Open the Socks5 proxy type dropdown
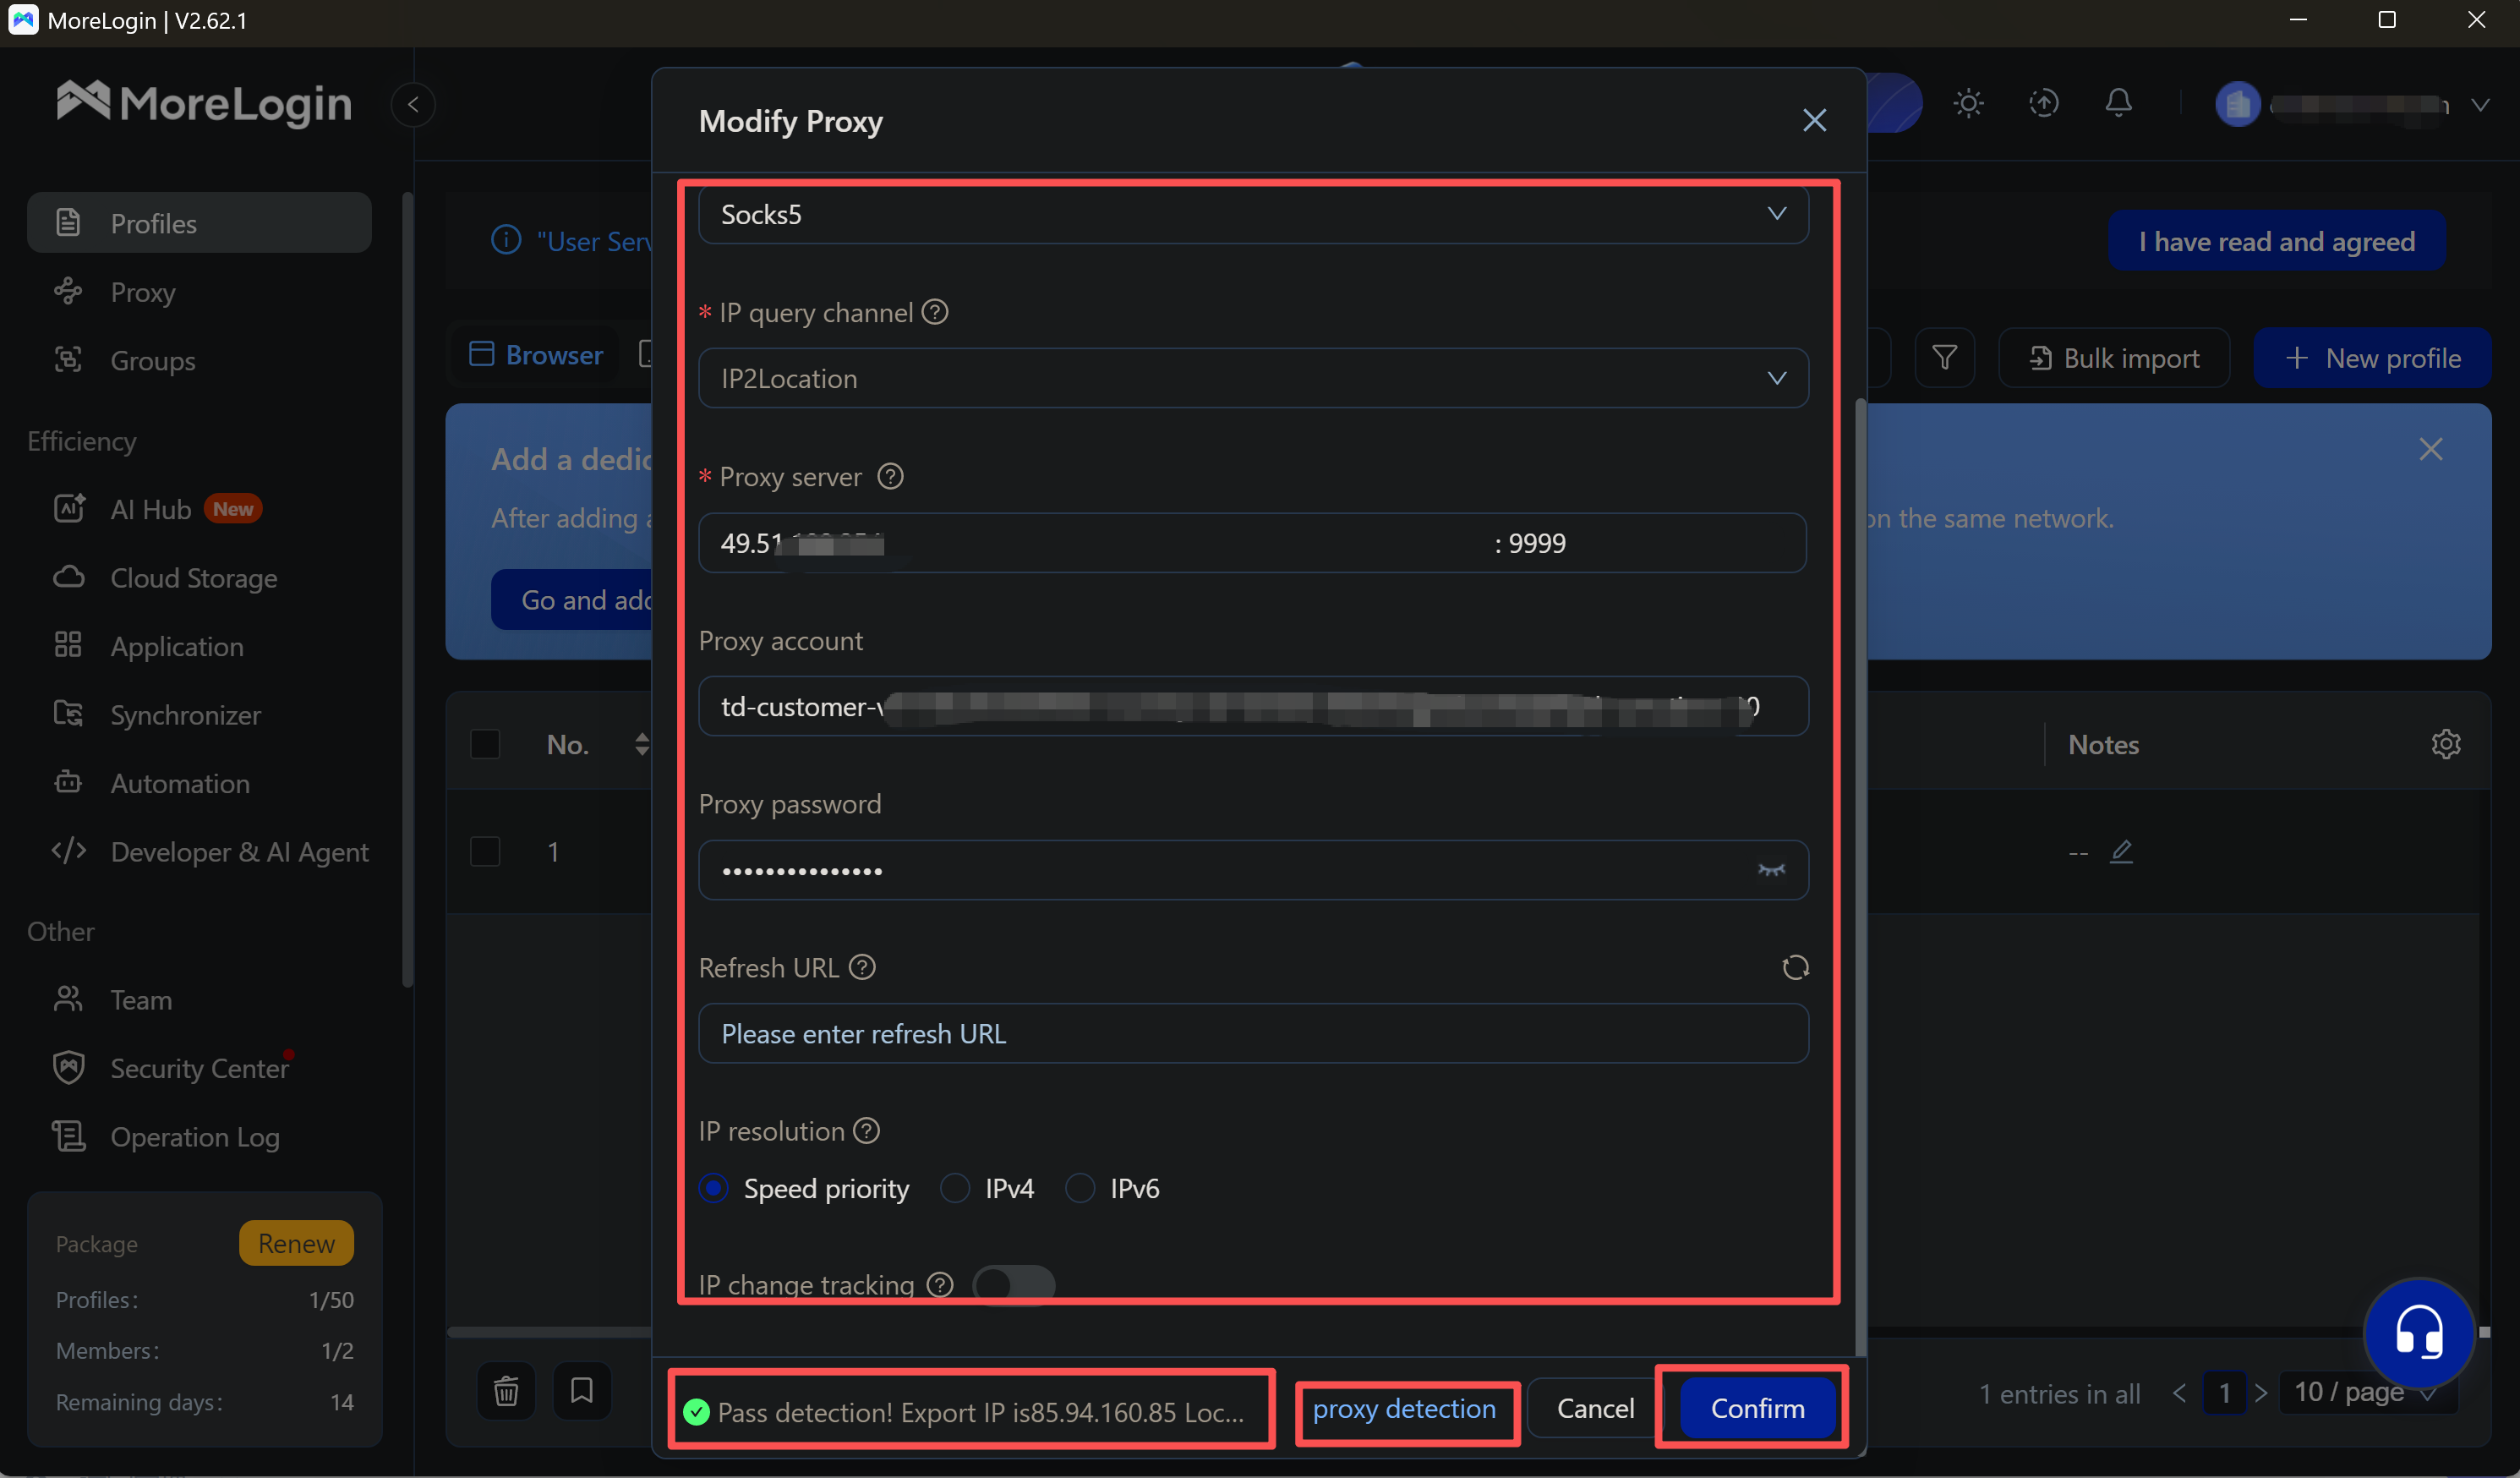Viewport: 2520px width, 1478px height. tap(1253, 214)
